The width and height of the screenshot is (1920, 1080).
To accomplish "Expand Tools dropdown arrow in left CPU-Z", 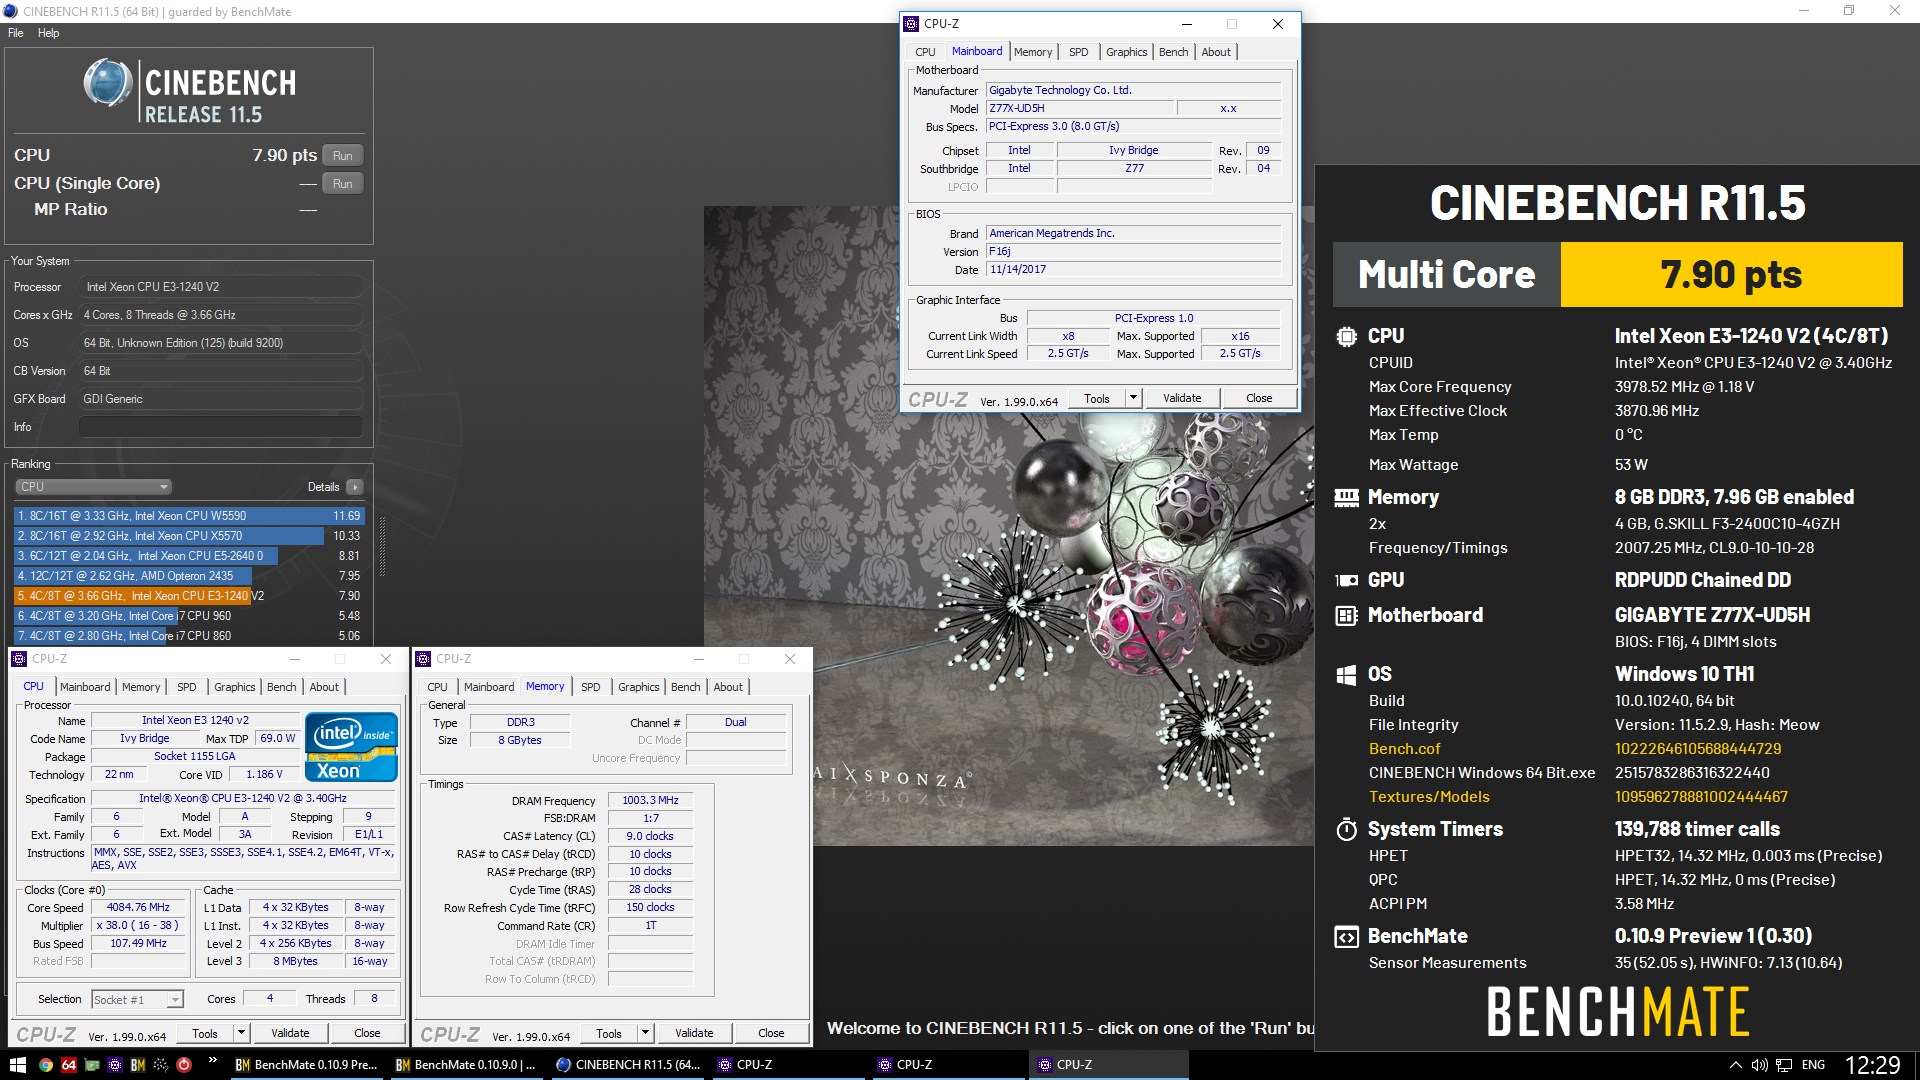I will coord(241,1033).
